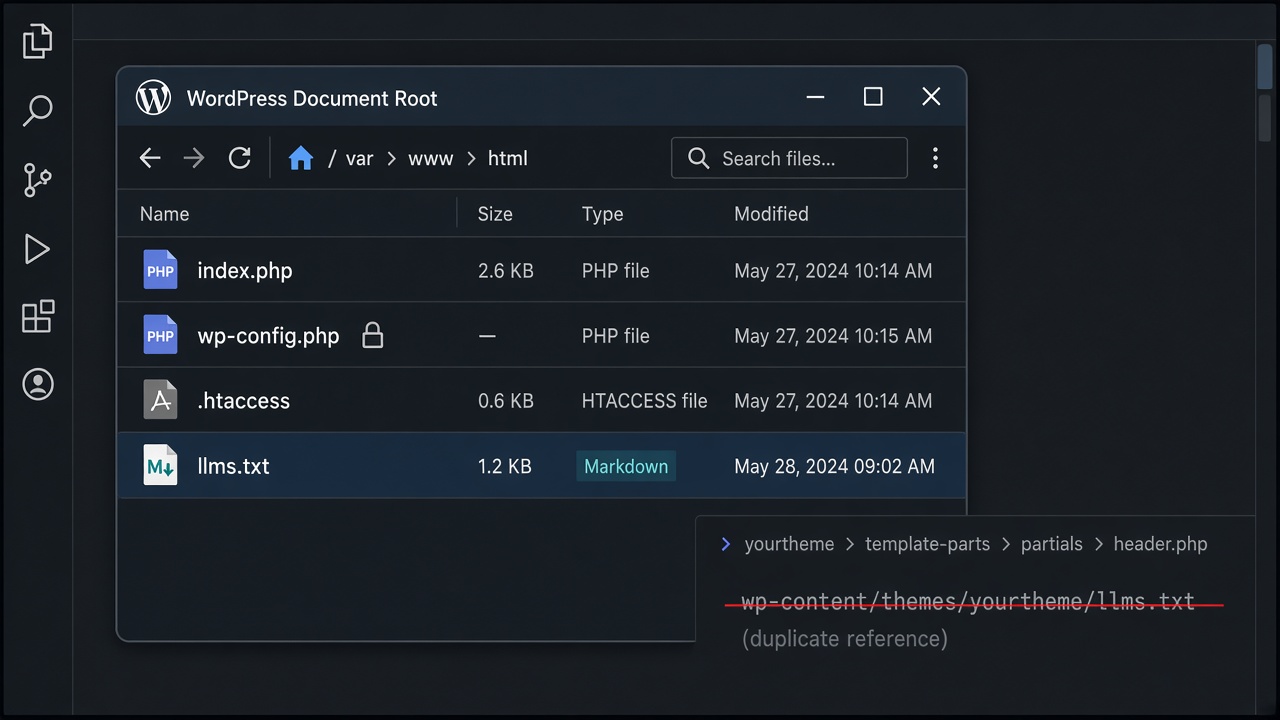1280x720 pixels.
Task: Click the 1.2 KB size of llms.txt
Action: tap(505, 466)
